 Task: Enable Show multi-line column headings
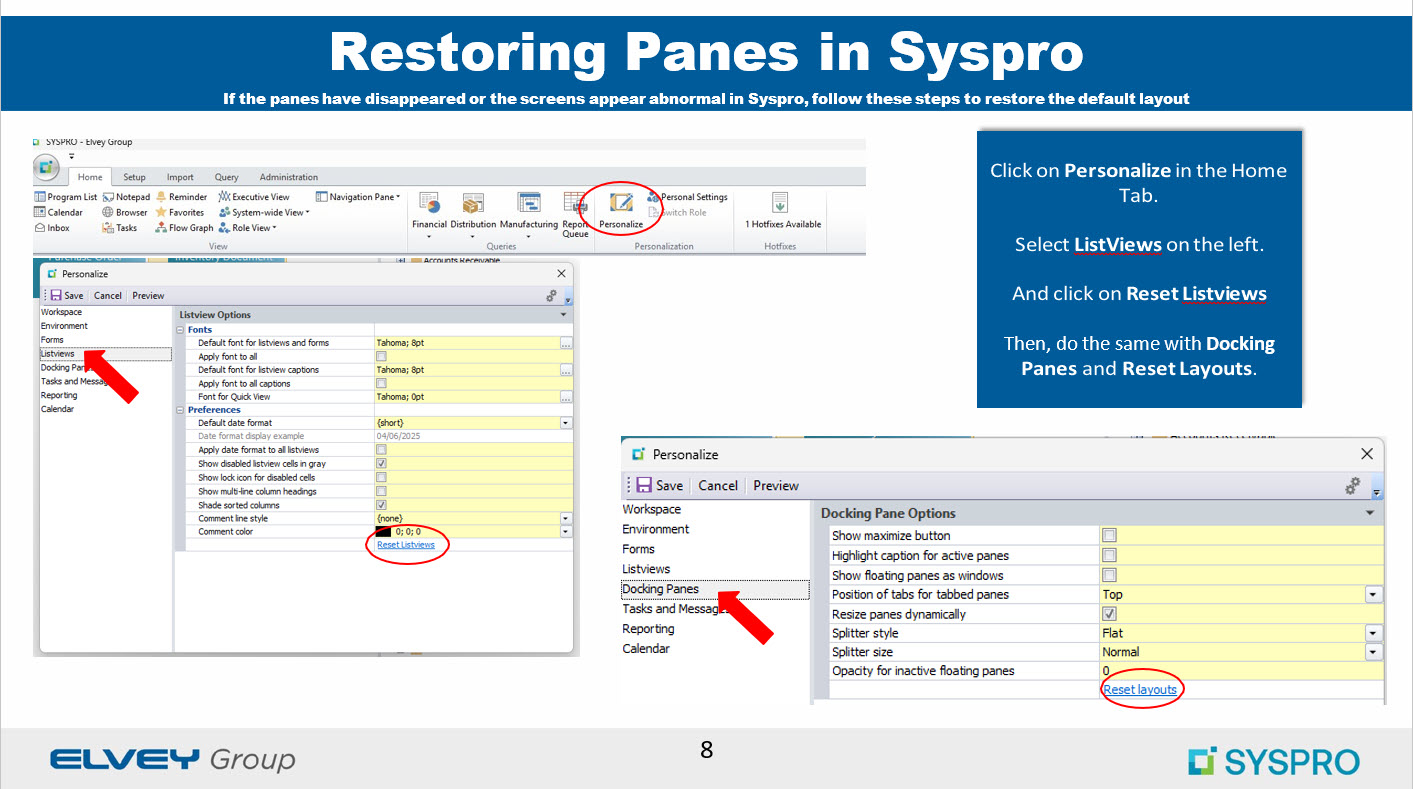coord(381,491)
